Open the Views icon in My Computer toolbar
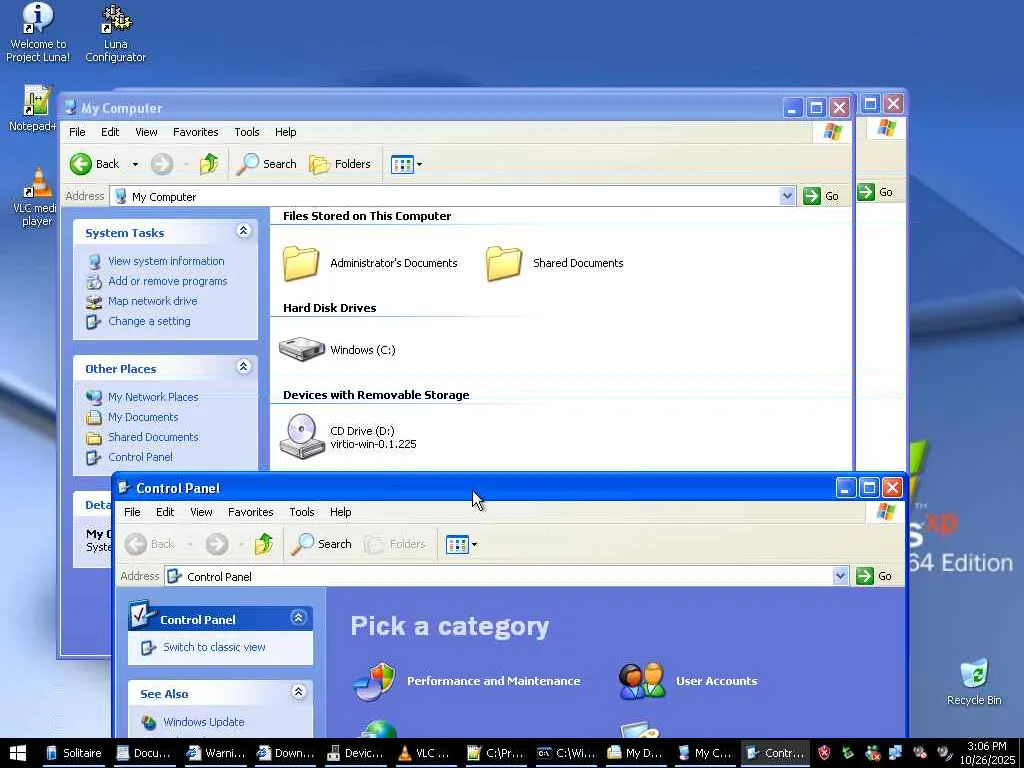The width and height of the screenshot is (1024, 768). [x=402, y=164]
